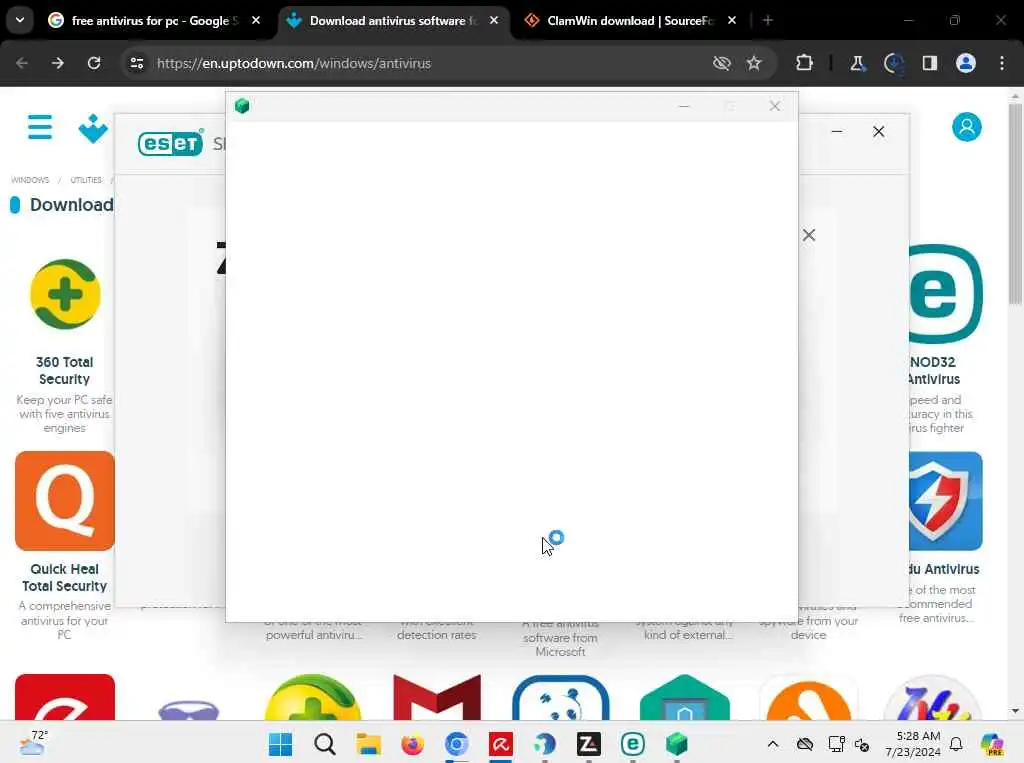The width and height of the screenshot is (1024, 763).
Task: Dismiss the inner dialog behind the blank window
Action: (808, 235)
